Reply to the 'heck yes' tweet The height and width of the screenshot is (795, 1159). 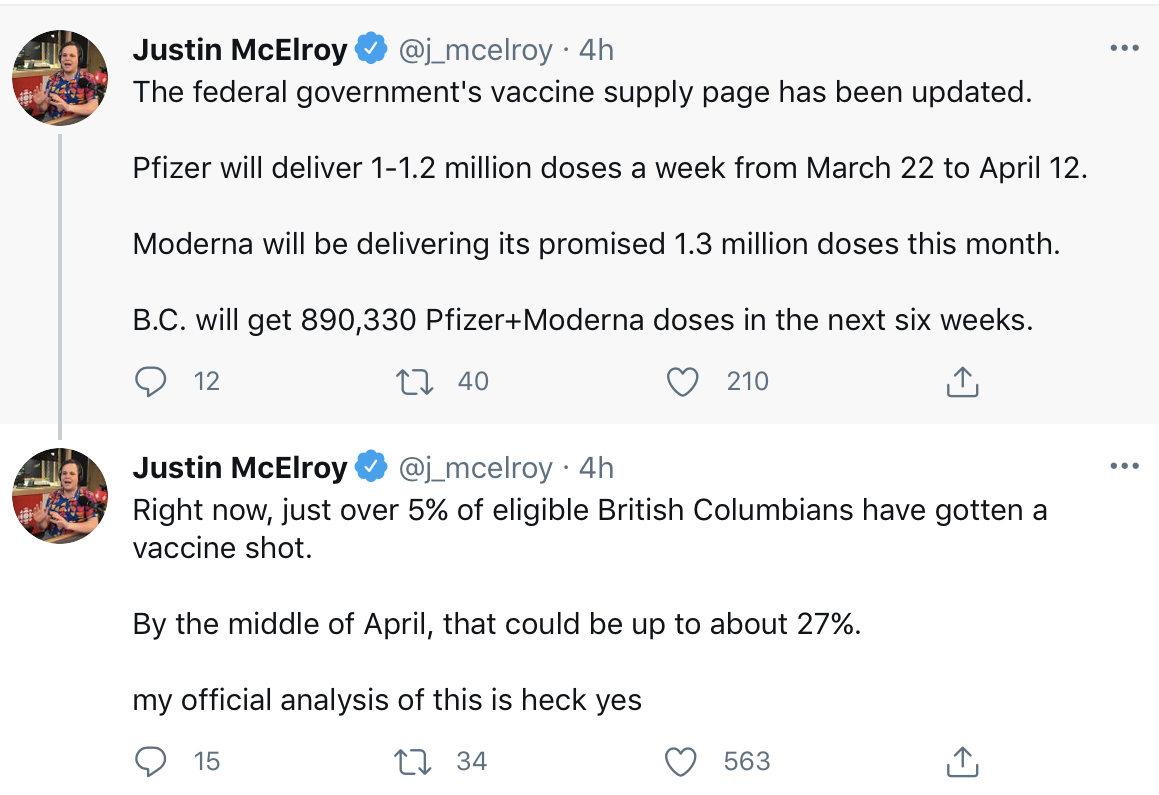[x=151, y=762]
